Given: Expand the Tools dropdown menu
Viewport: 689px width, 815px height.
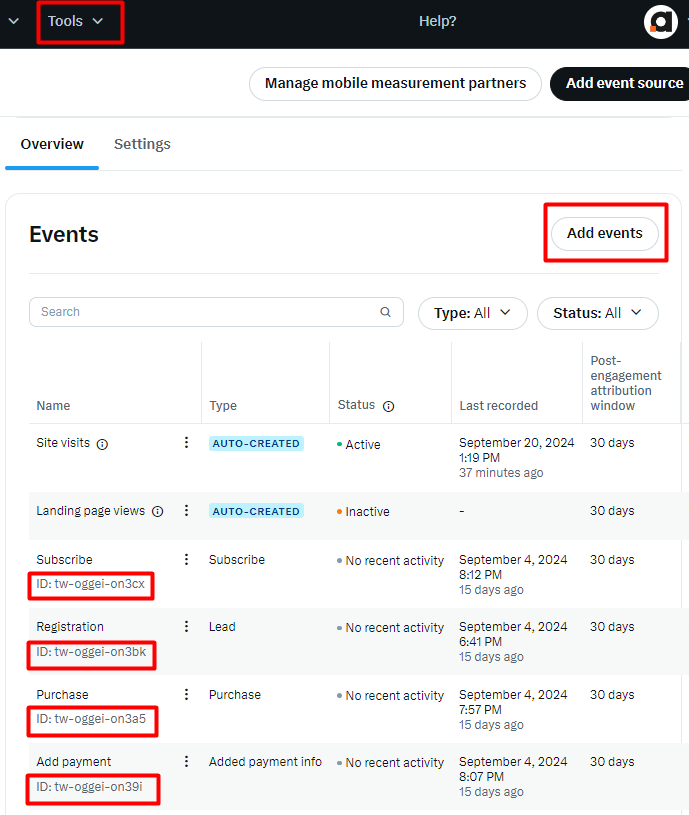Looking at the screenshot, I should click(76, 21).
